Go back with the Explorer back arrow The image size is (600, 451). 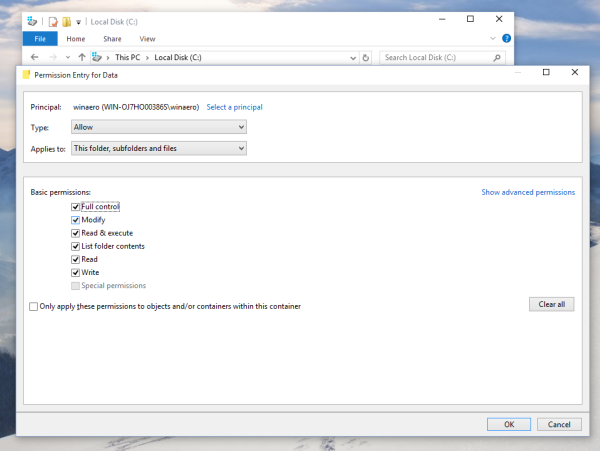[35, 57]
